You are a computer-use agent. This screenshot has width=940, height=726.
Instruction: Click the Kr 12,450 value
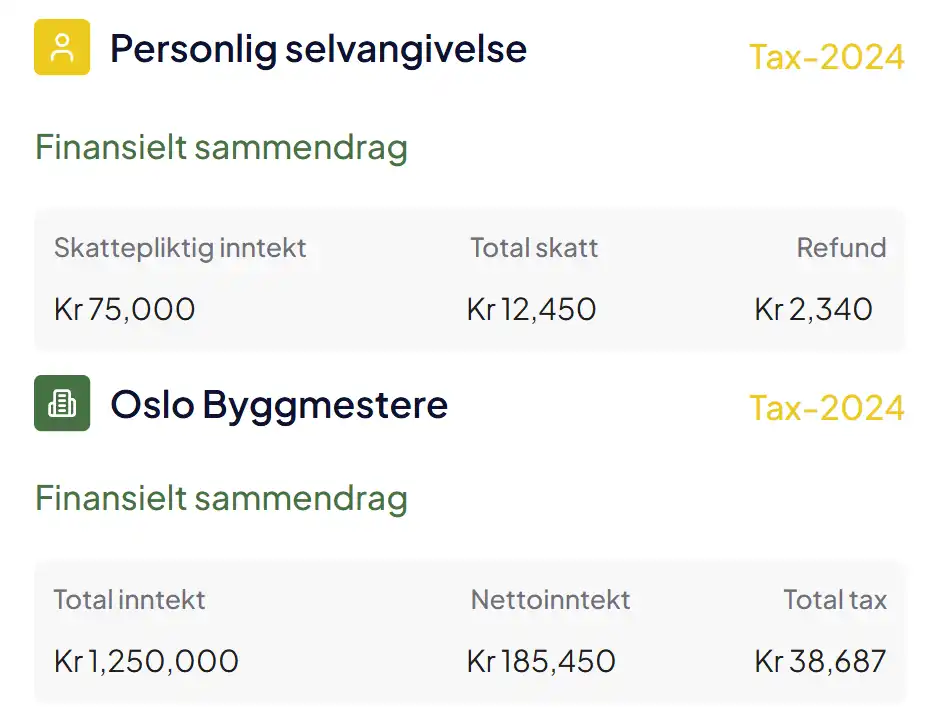[x=532, y=309]
